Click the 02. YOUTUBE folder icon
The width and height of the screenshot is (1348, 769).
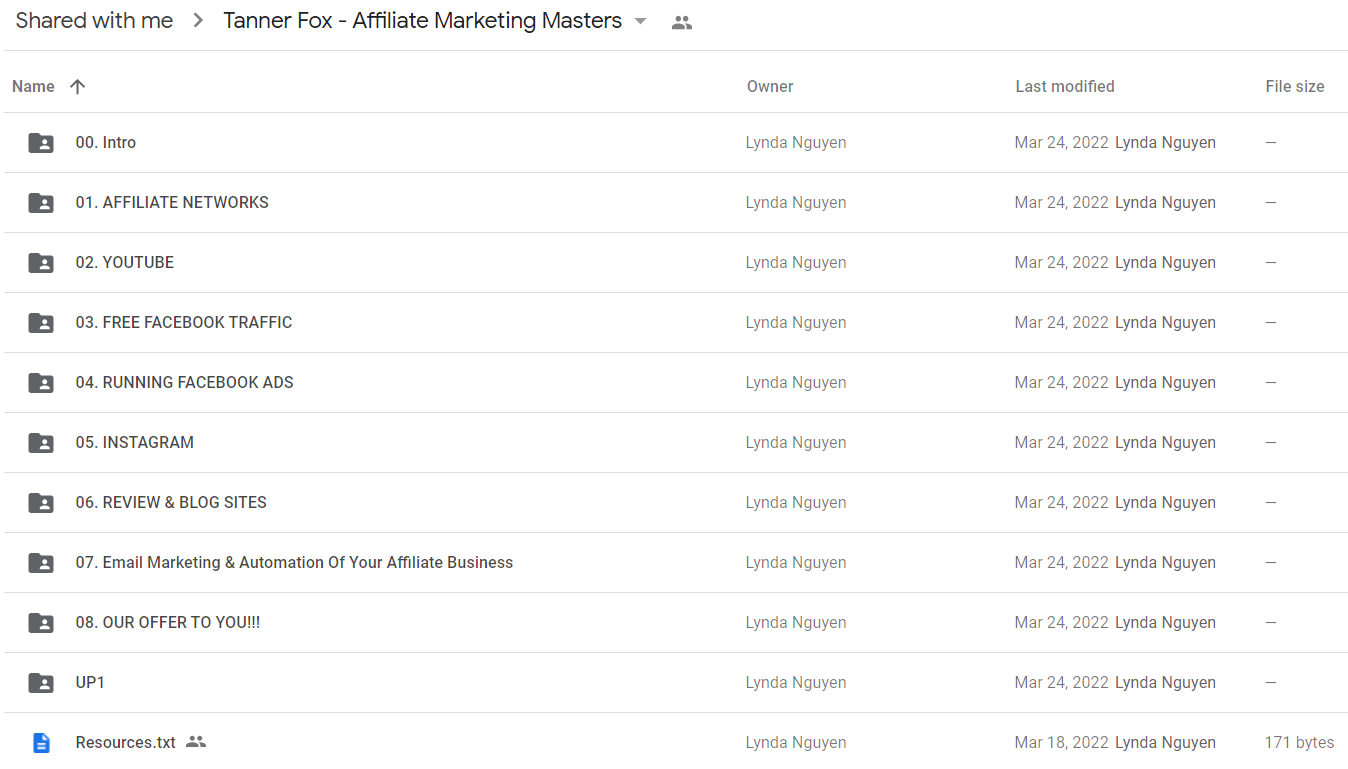(x=41, y=263)
